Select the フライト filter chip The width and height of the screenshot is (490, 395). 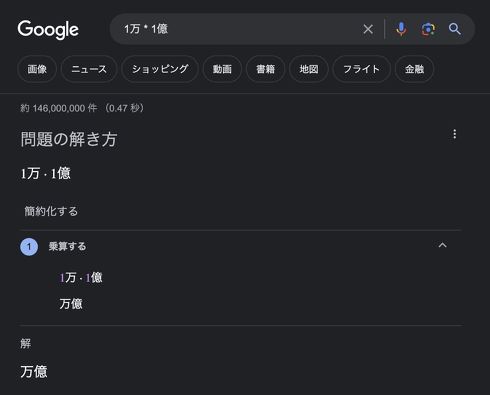click(362, 69)
